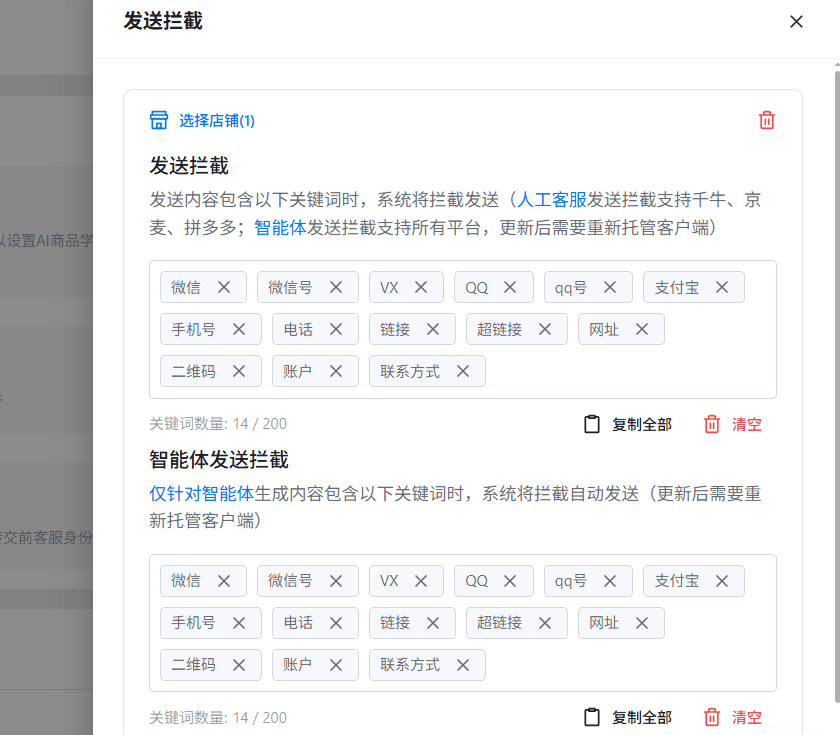The width and height of the screenshot is (840, 735).
Task: Click the X to close the 发送拦截 dialog
Action: [x=796, y=21]
